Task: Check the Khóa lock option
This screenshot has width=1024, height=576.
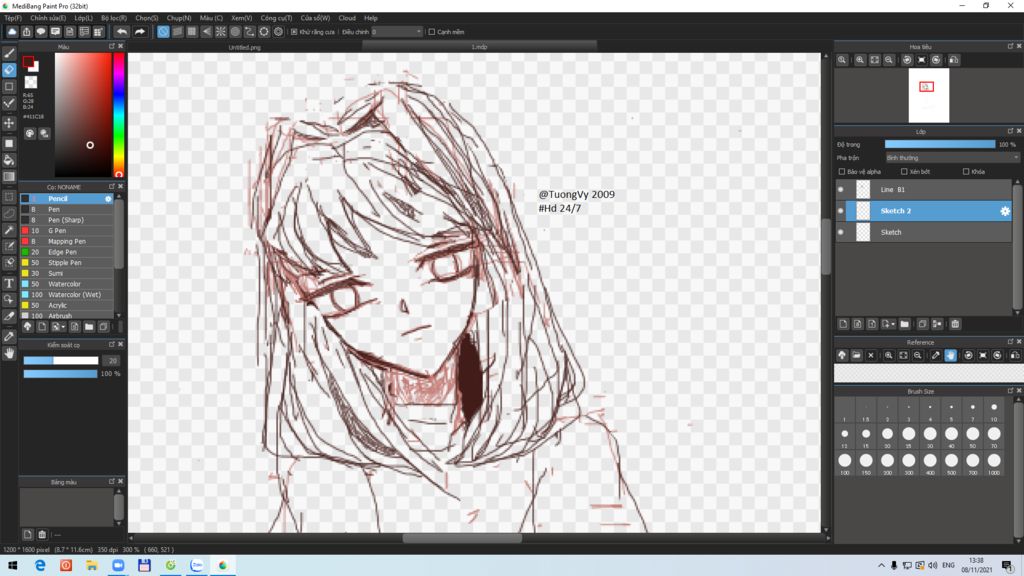Action: (966, 172)
